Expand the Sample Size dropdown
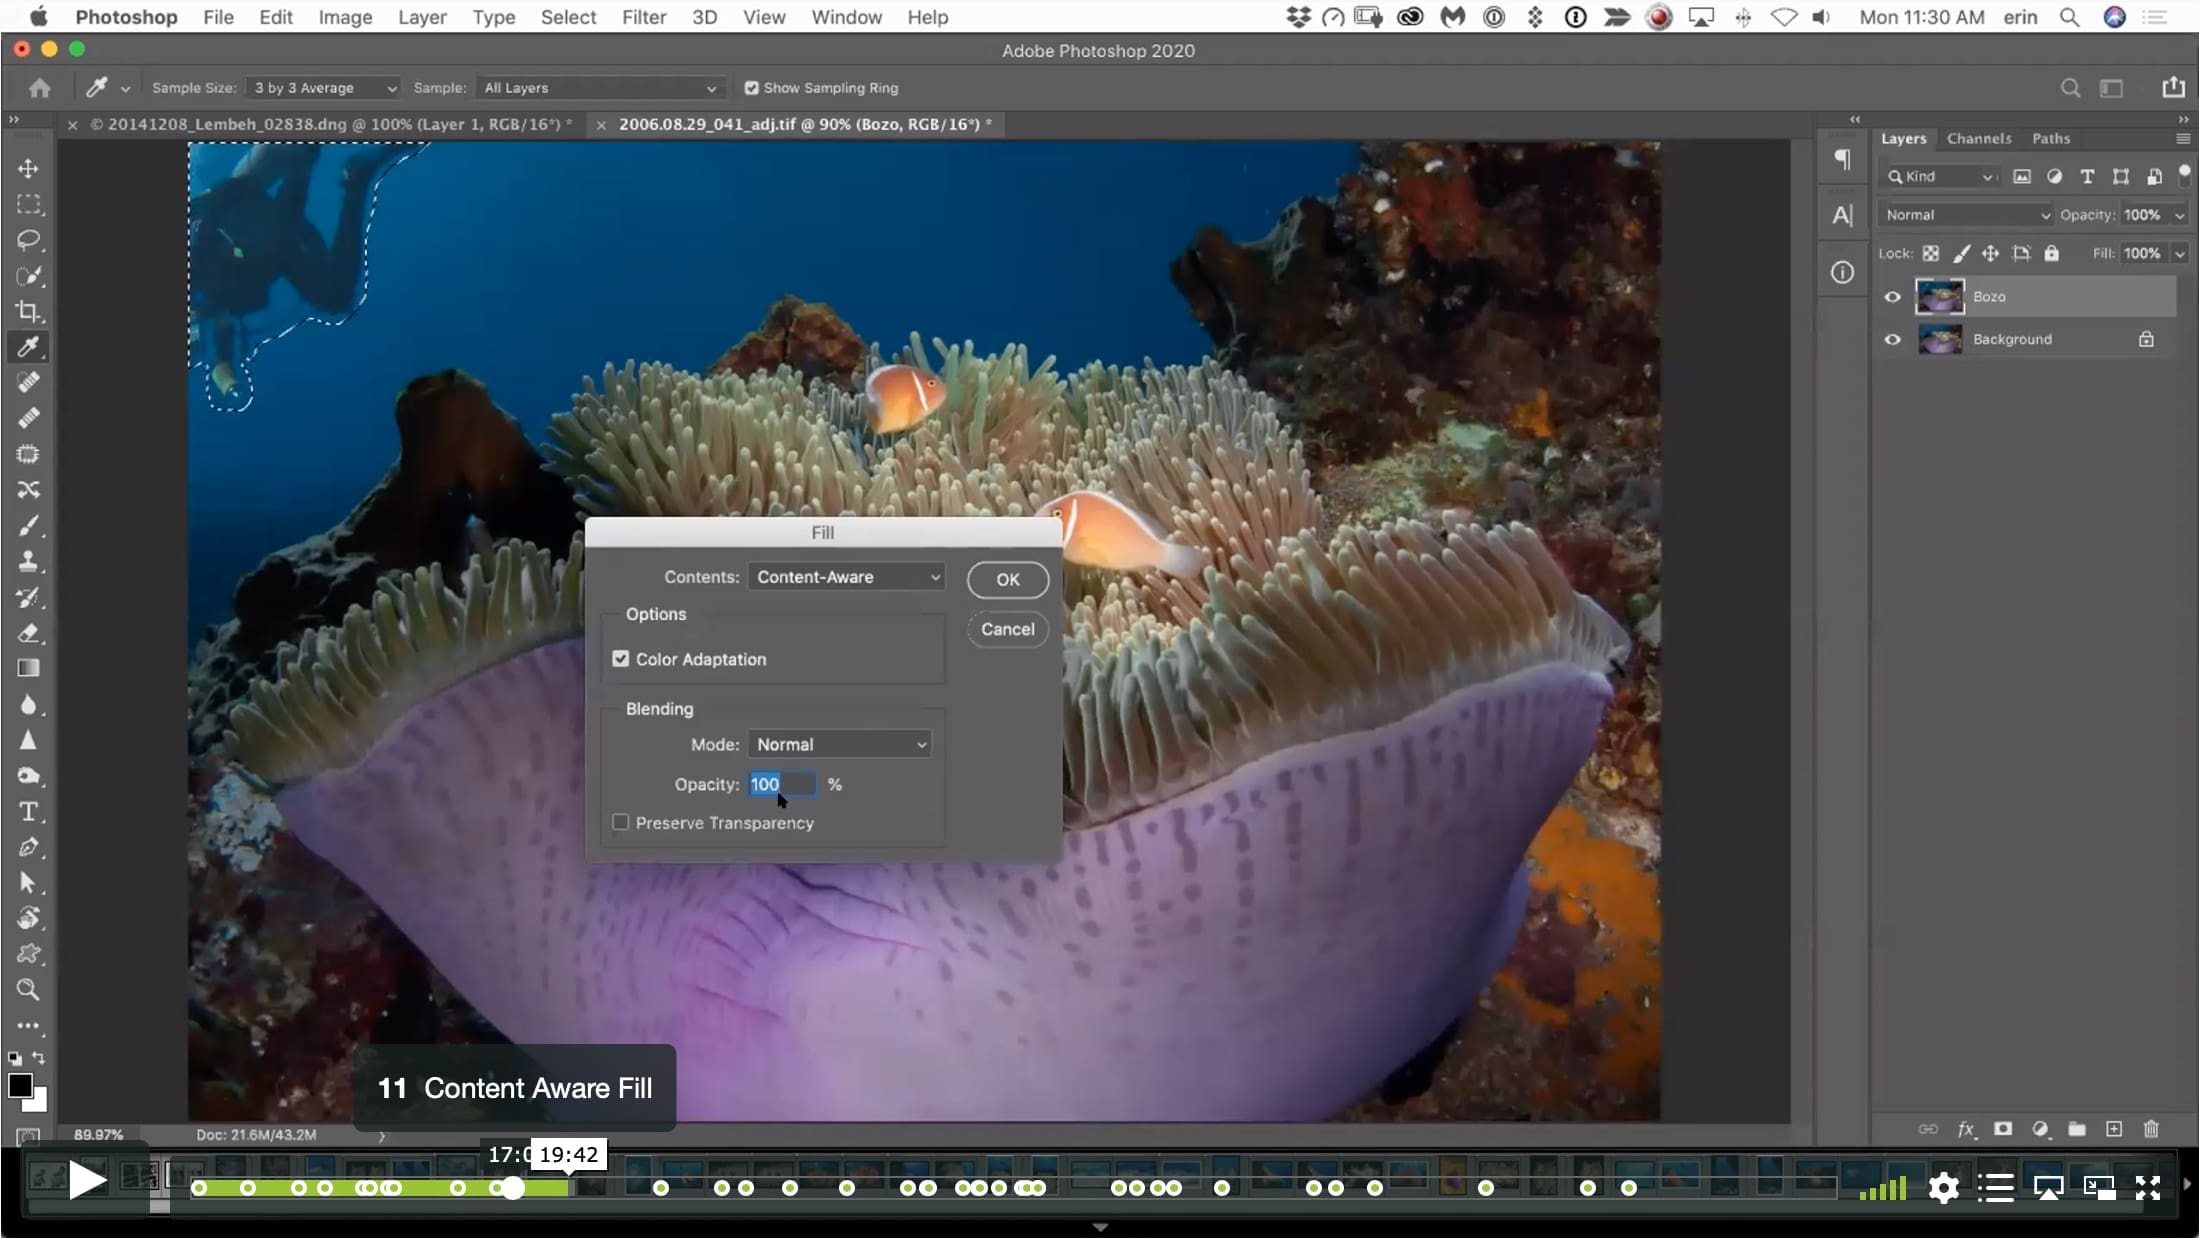 click(x=324, y=88)
